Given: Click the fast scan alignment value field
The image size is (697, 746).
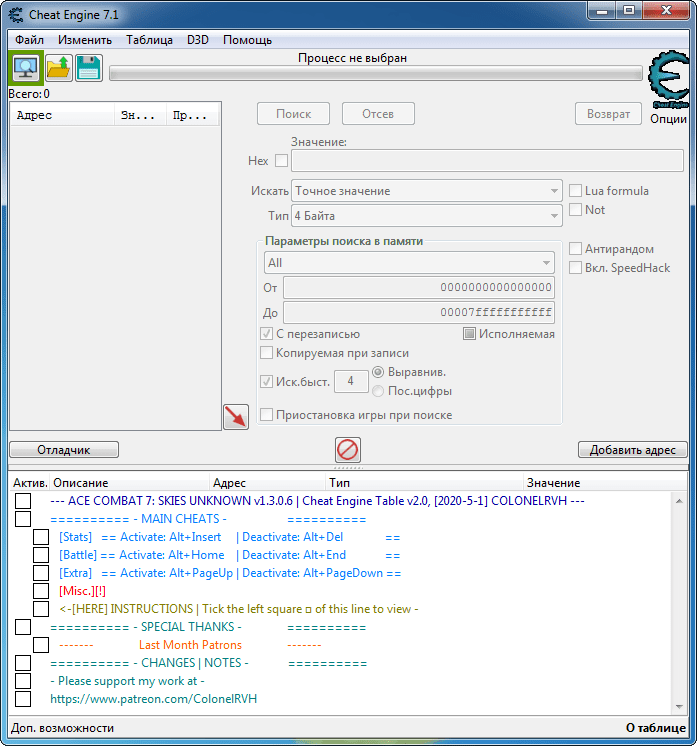Looking at the screenshot, I should pos(351,382).
